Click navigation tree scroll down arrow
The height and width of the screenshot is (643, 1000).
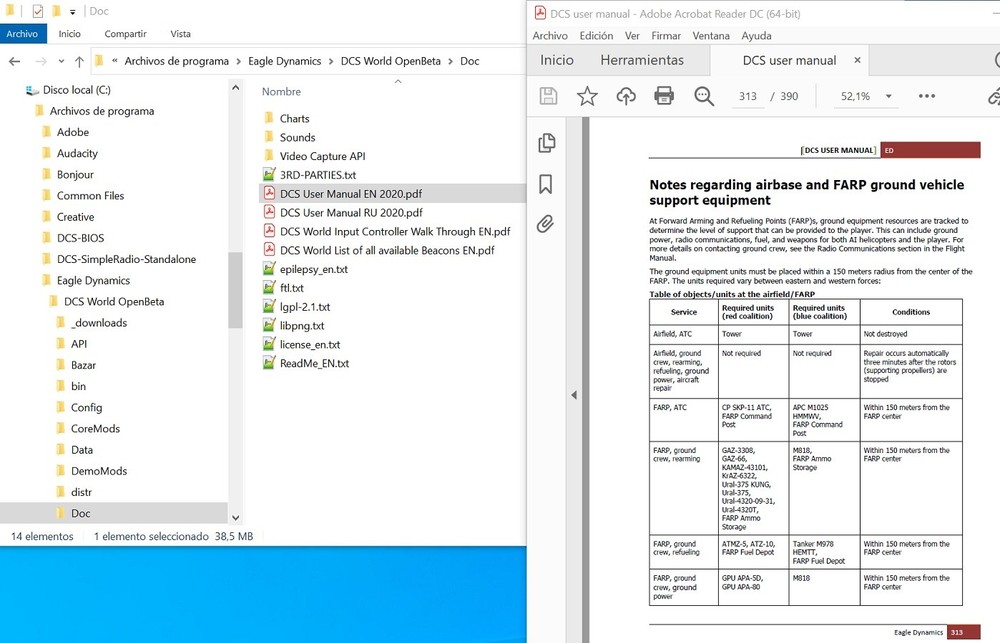click(235, 517)
